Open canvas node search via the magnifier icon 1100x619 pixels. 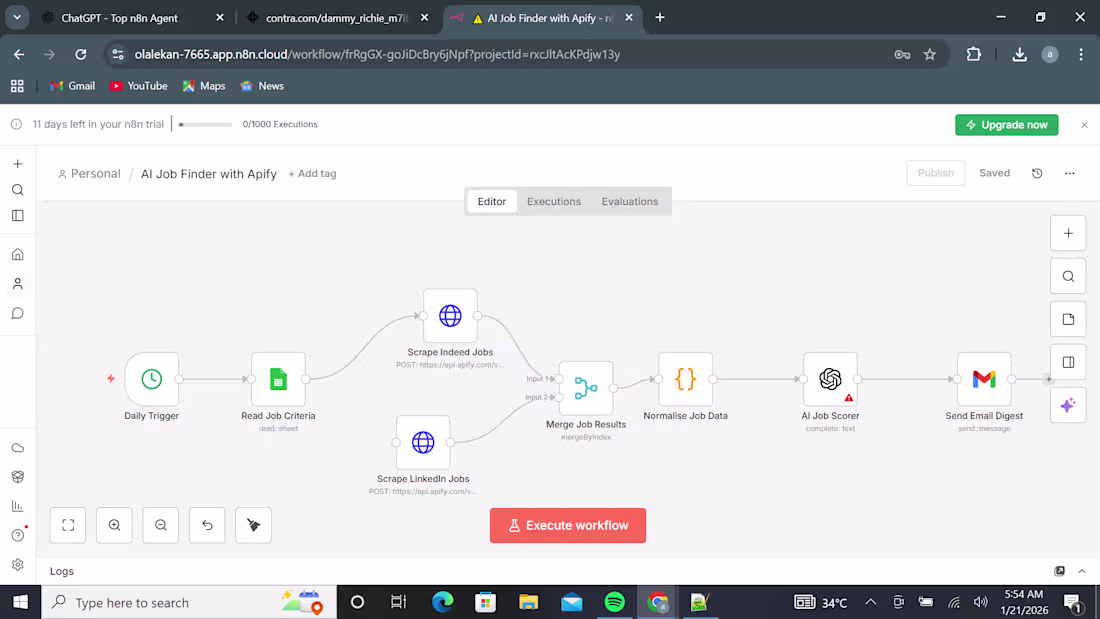click(x=1068, y=276)
